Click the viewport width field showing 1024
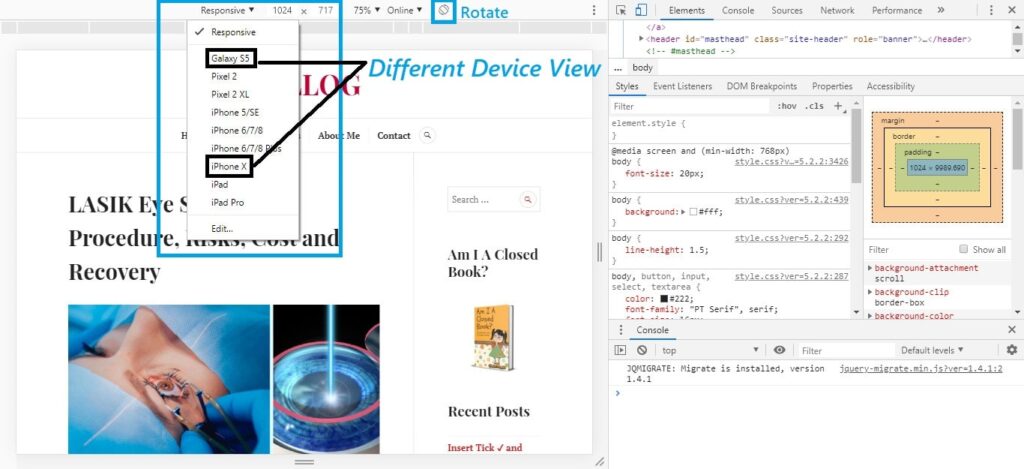This screenshot has width=1024, height=469. click(283, 10)
